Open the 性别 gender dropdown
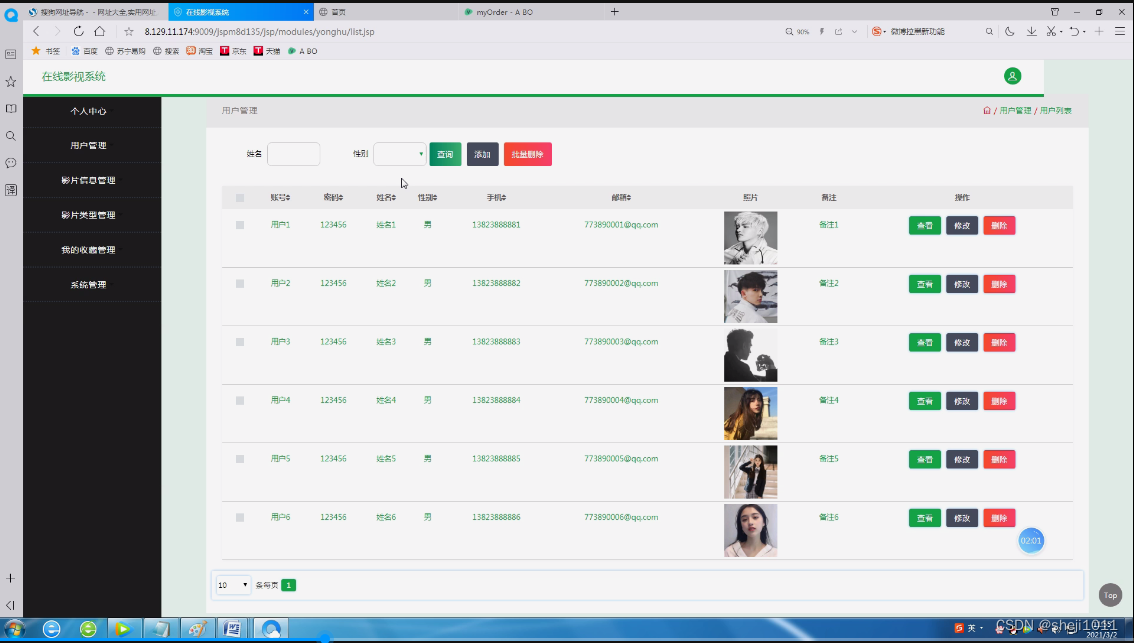The width and height of the screenshot is (1134, 643). (399, 154)
